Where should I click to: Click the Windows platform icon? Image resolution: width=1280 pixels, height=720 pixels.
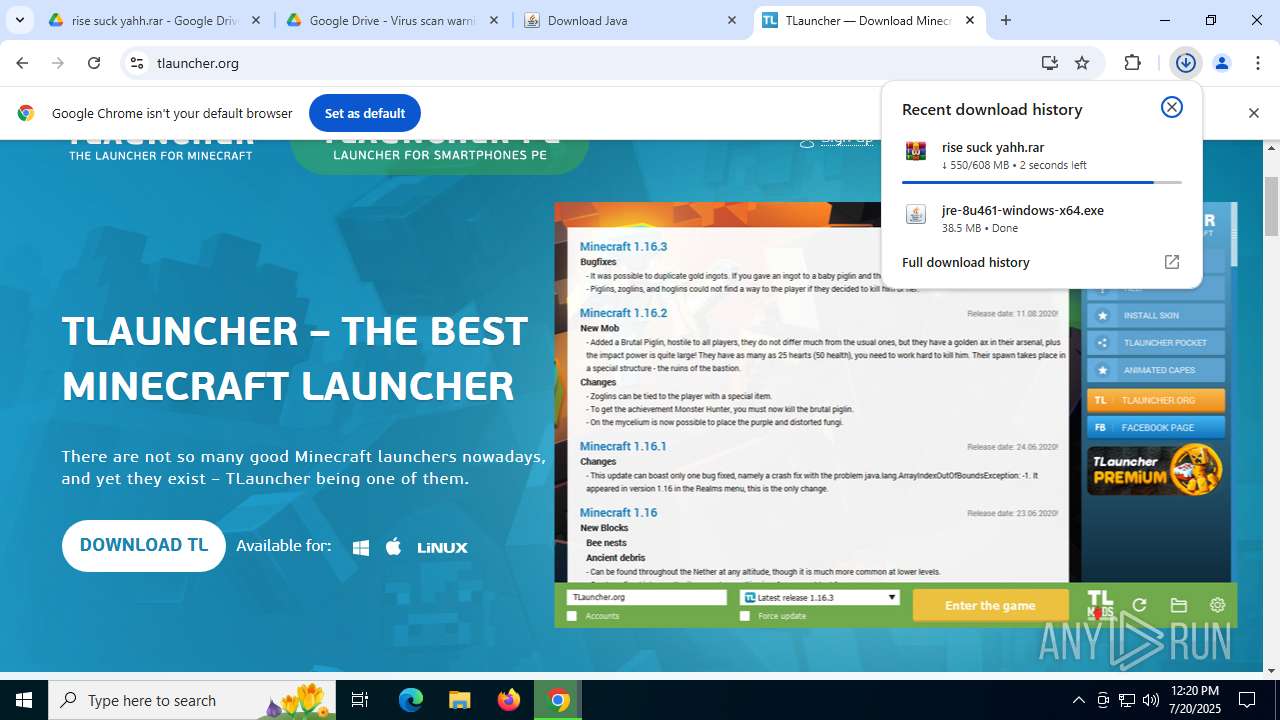(361, 547)
